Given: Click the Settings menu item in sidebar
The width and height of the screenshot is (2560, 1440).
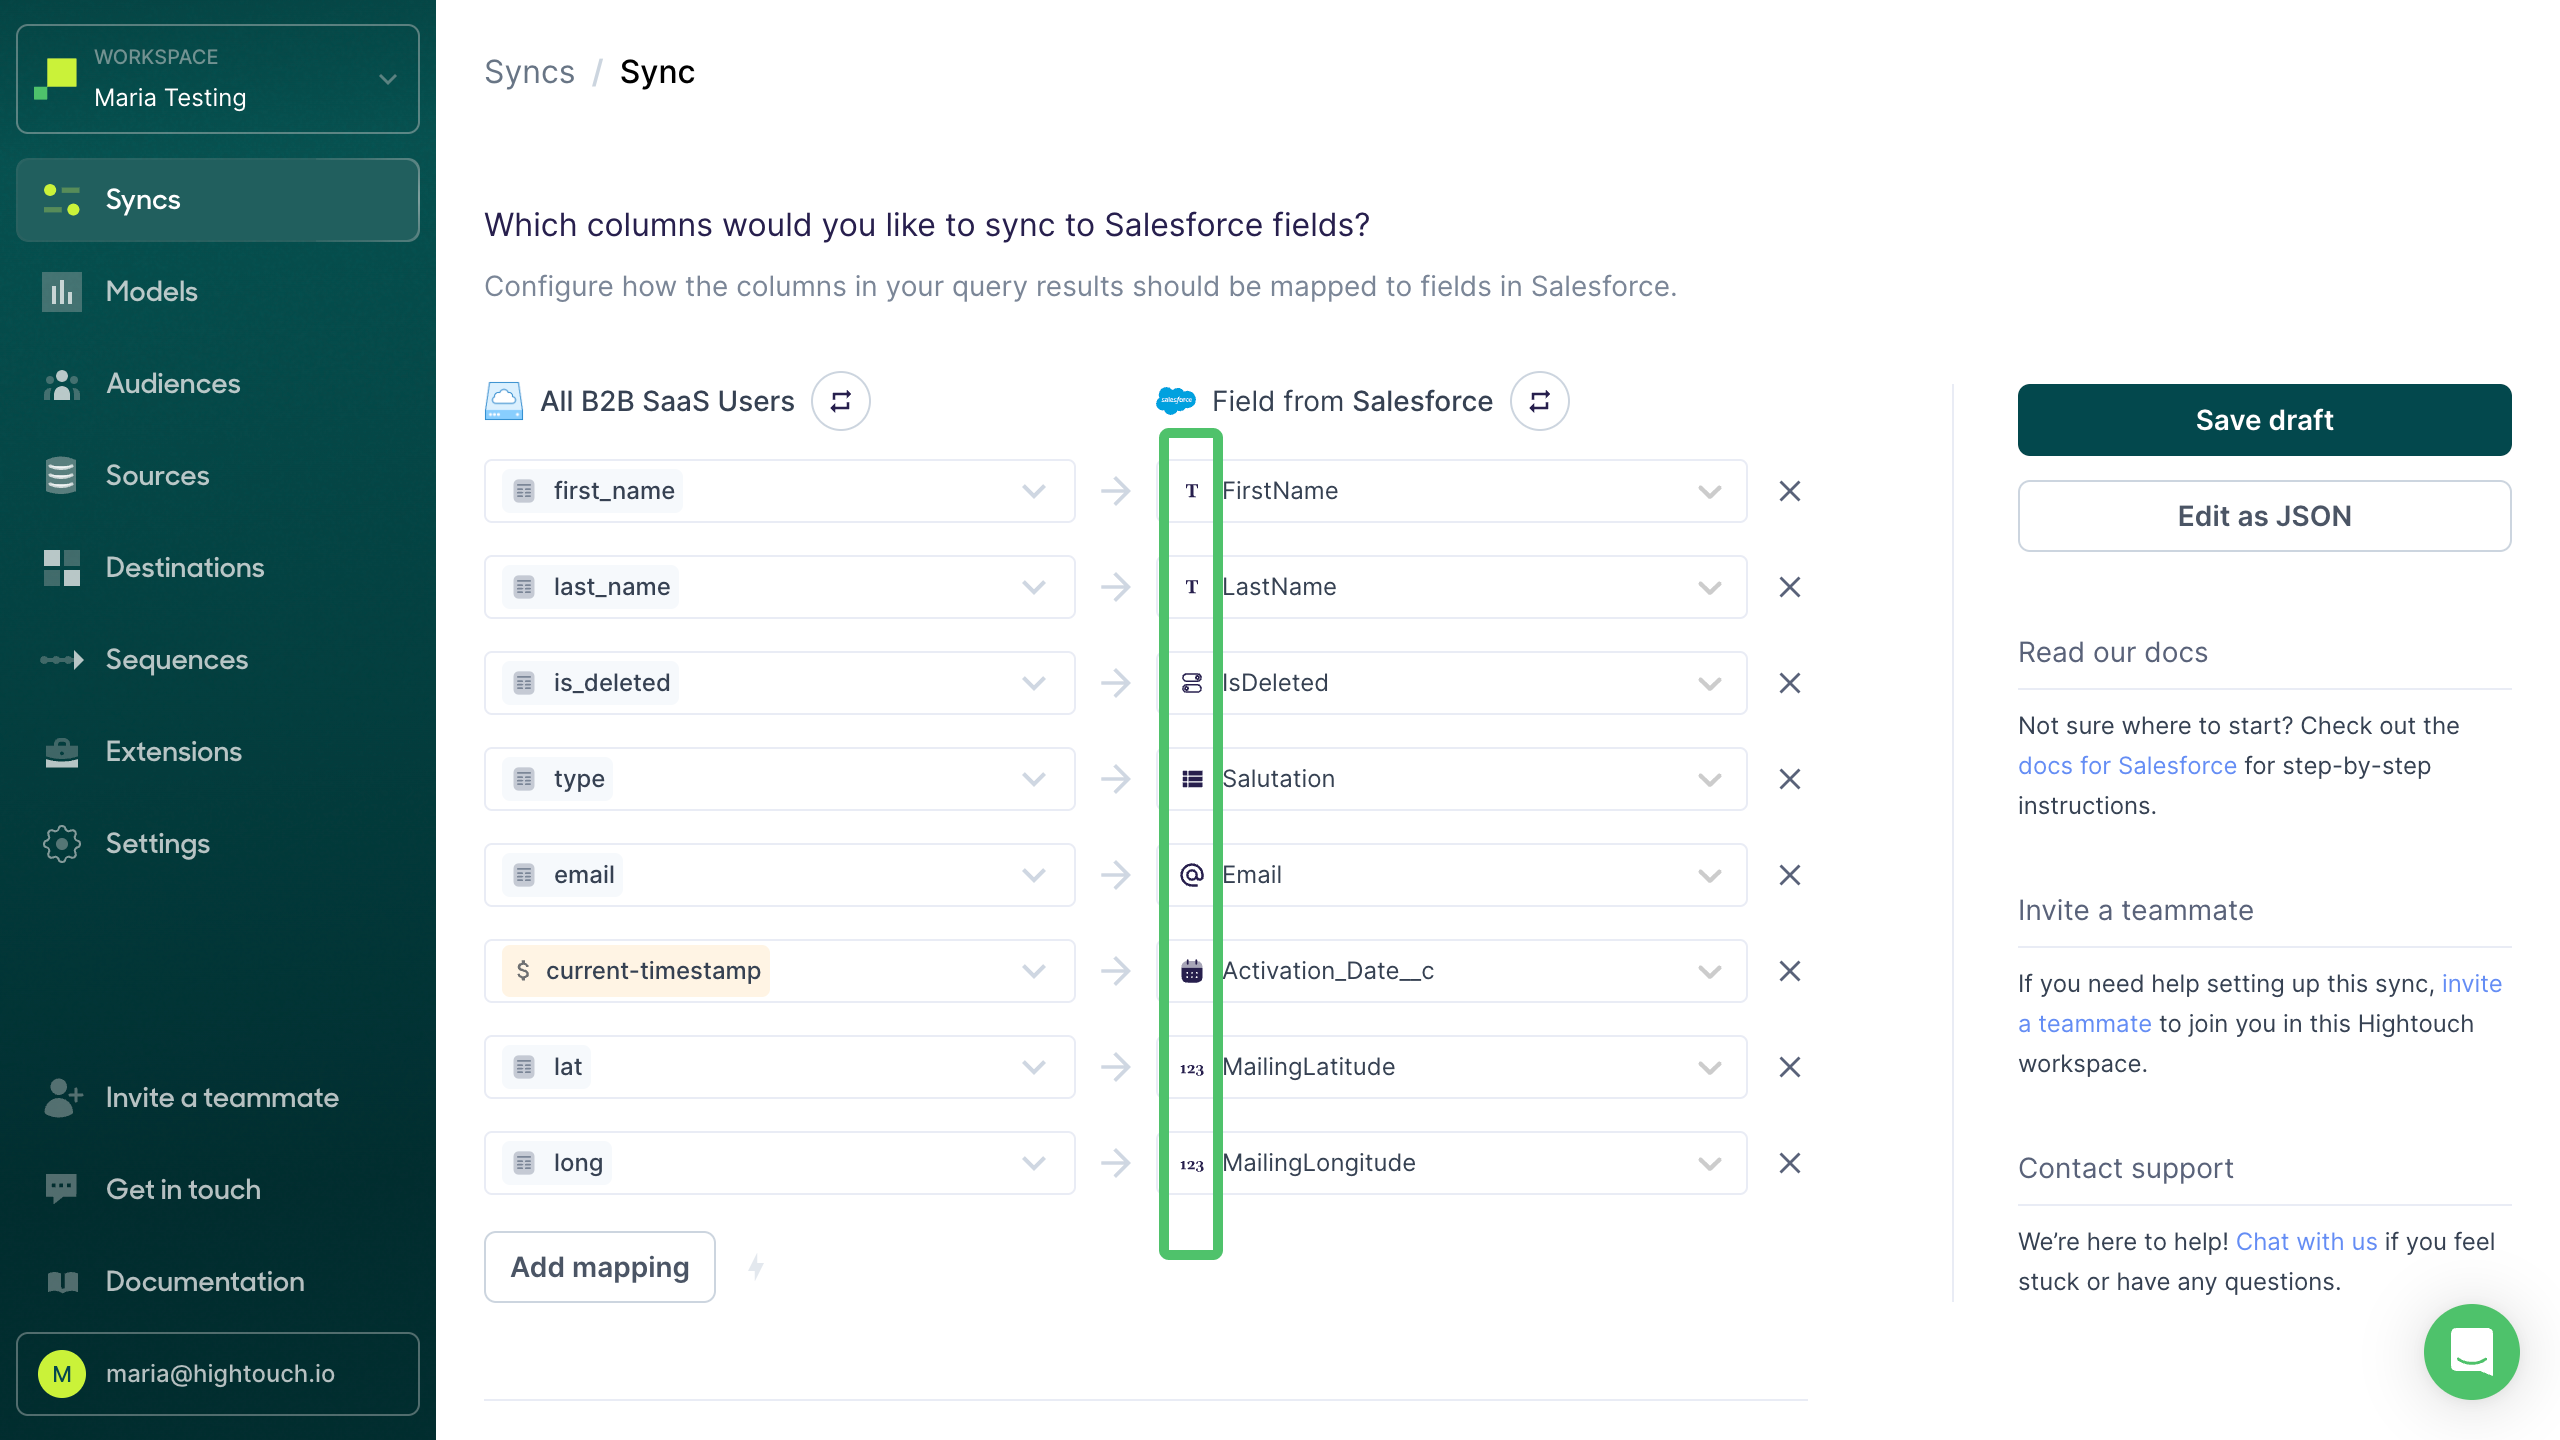Looking at the screenshot, I should pyautogui.click(x=158, y=842).
